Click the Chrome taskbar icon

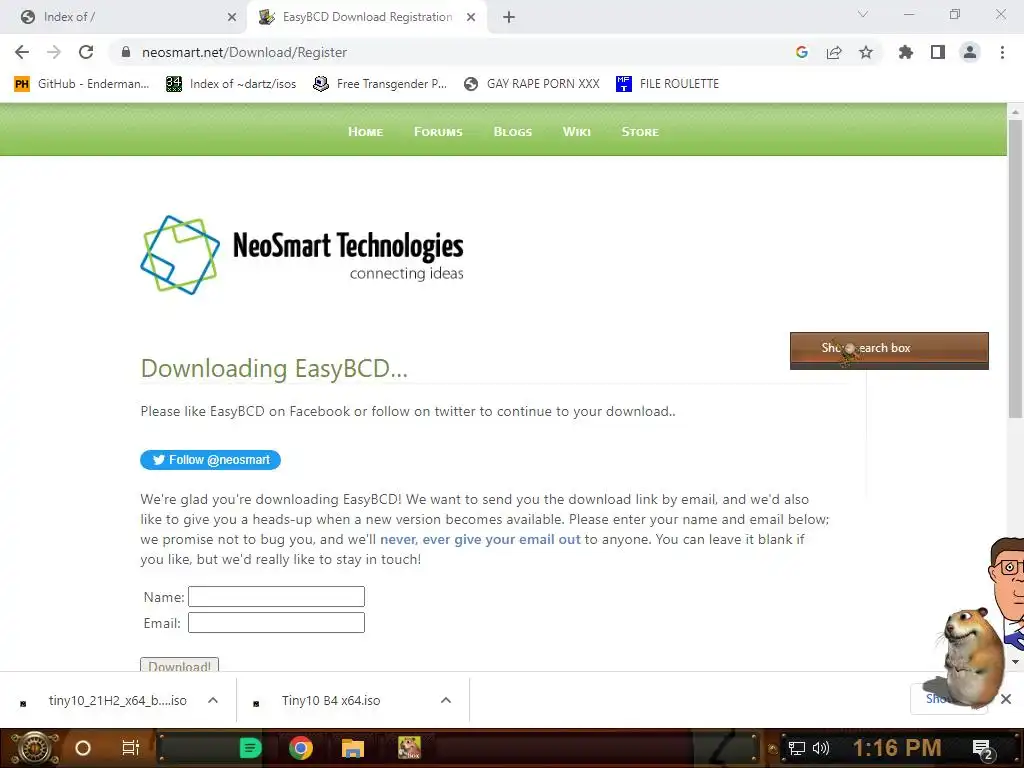pos(300,748)
